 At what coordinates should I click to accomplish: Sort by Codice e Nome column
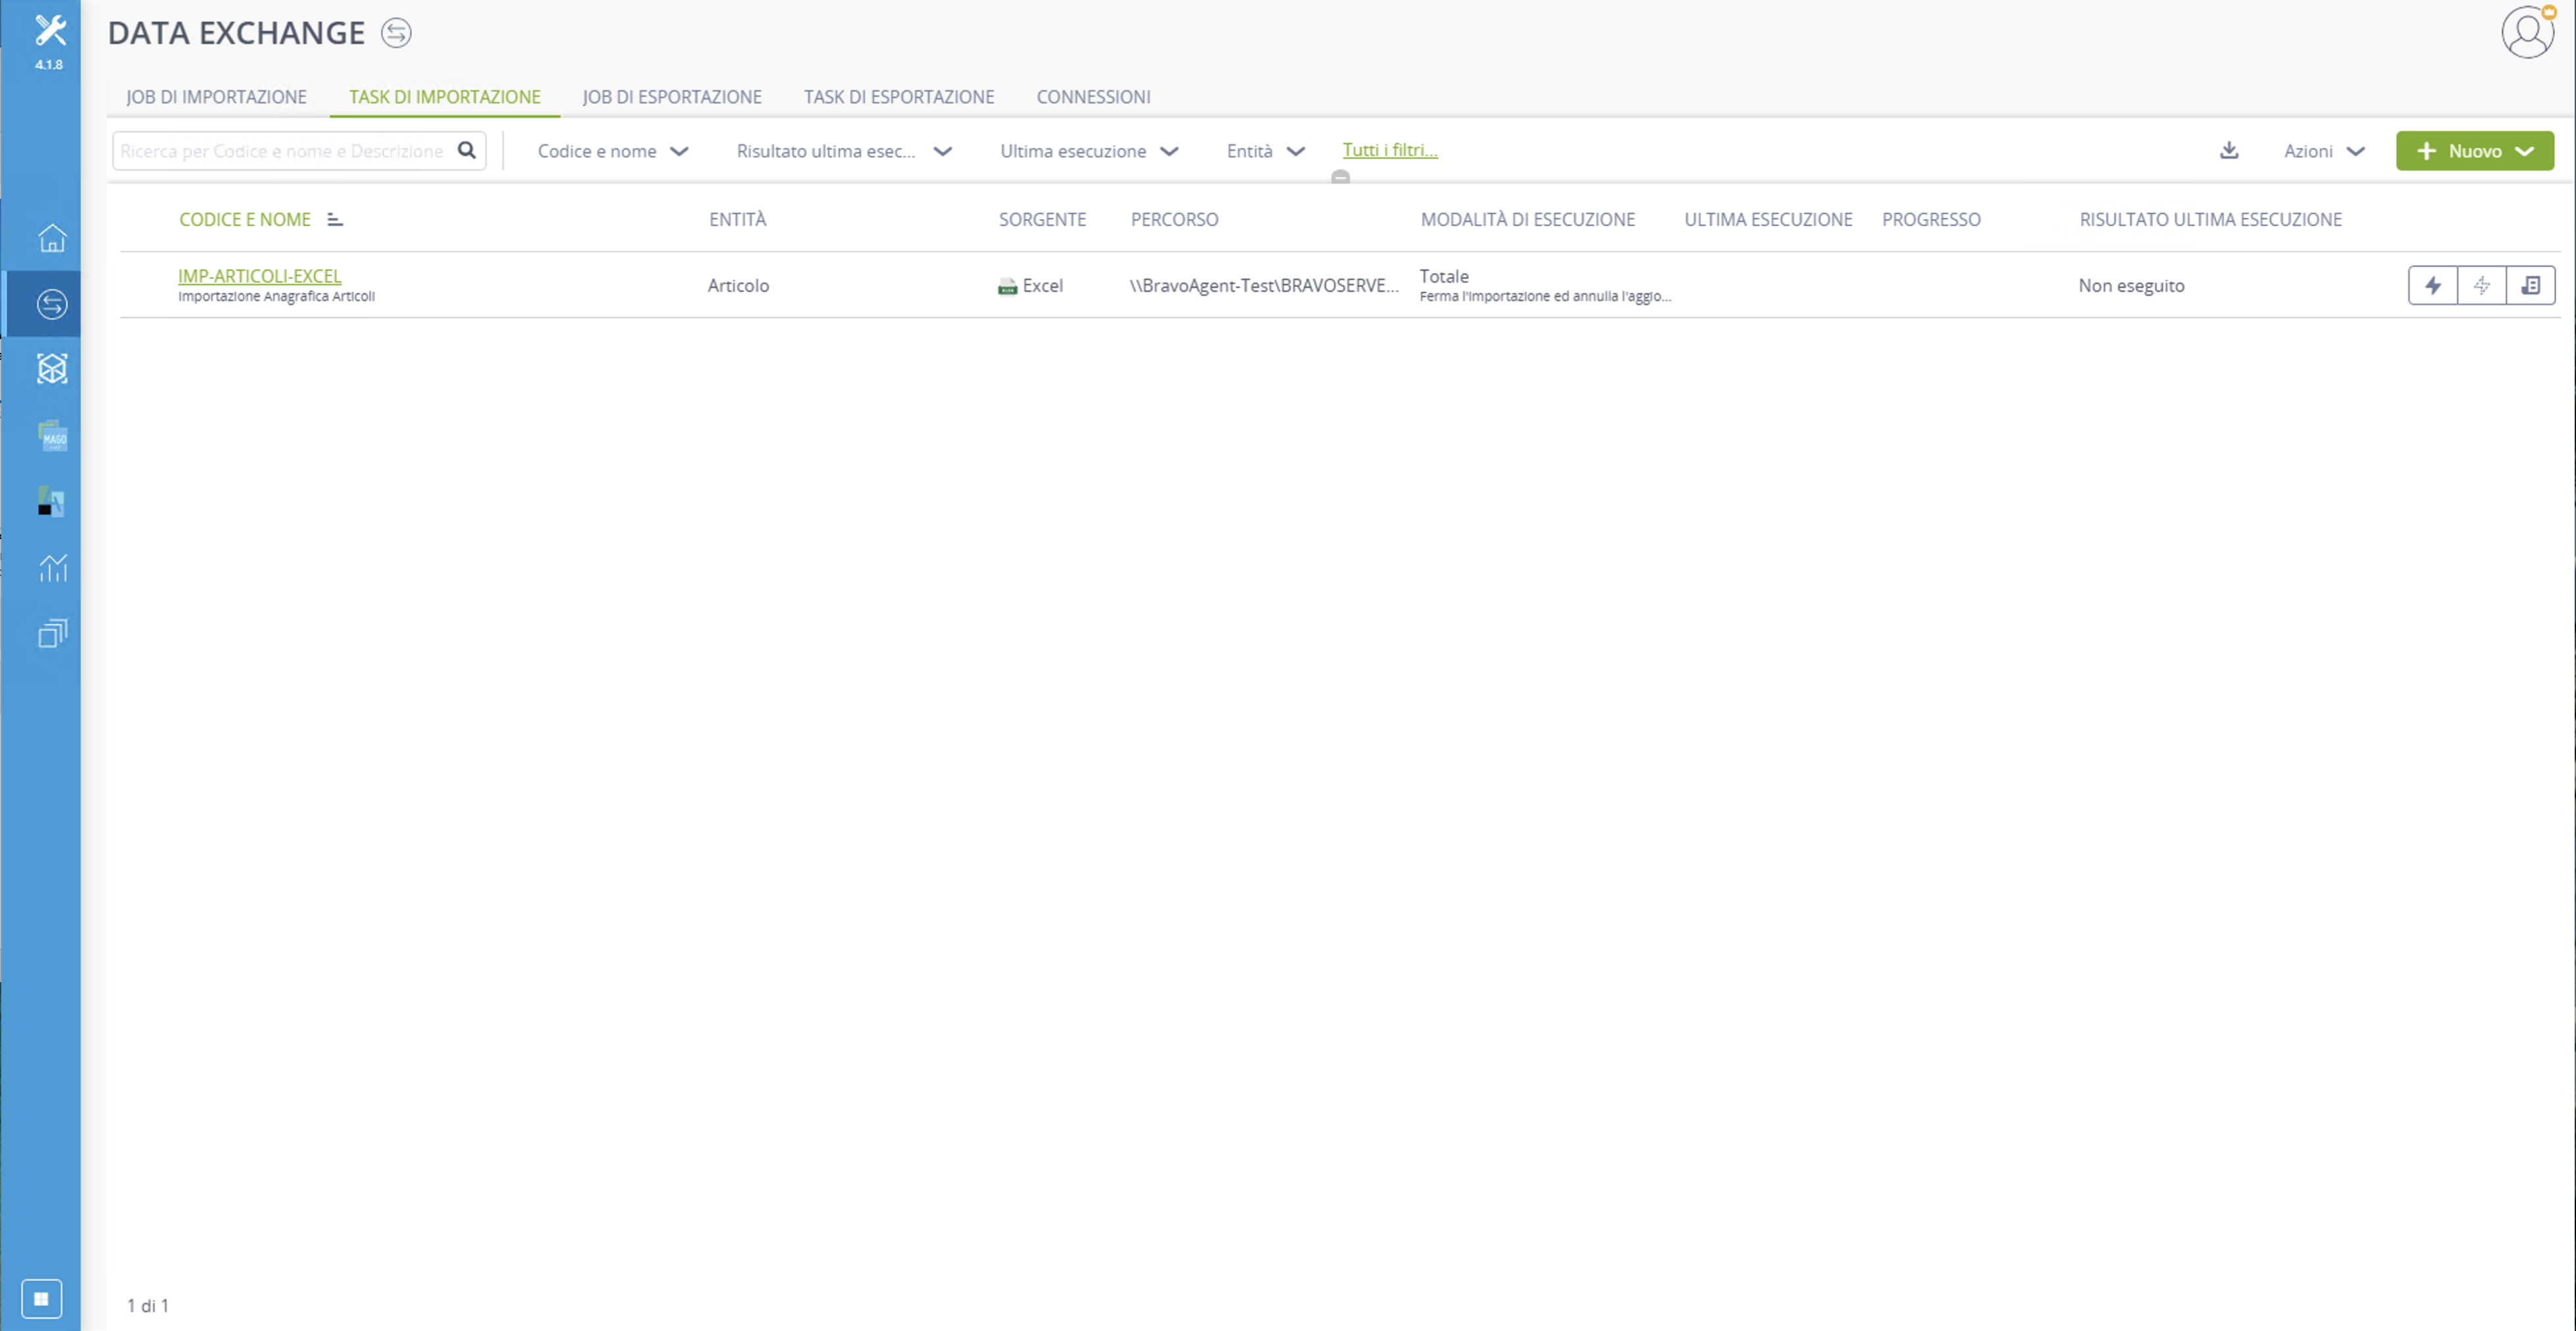coord(245,219)
